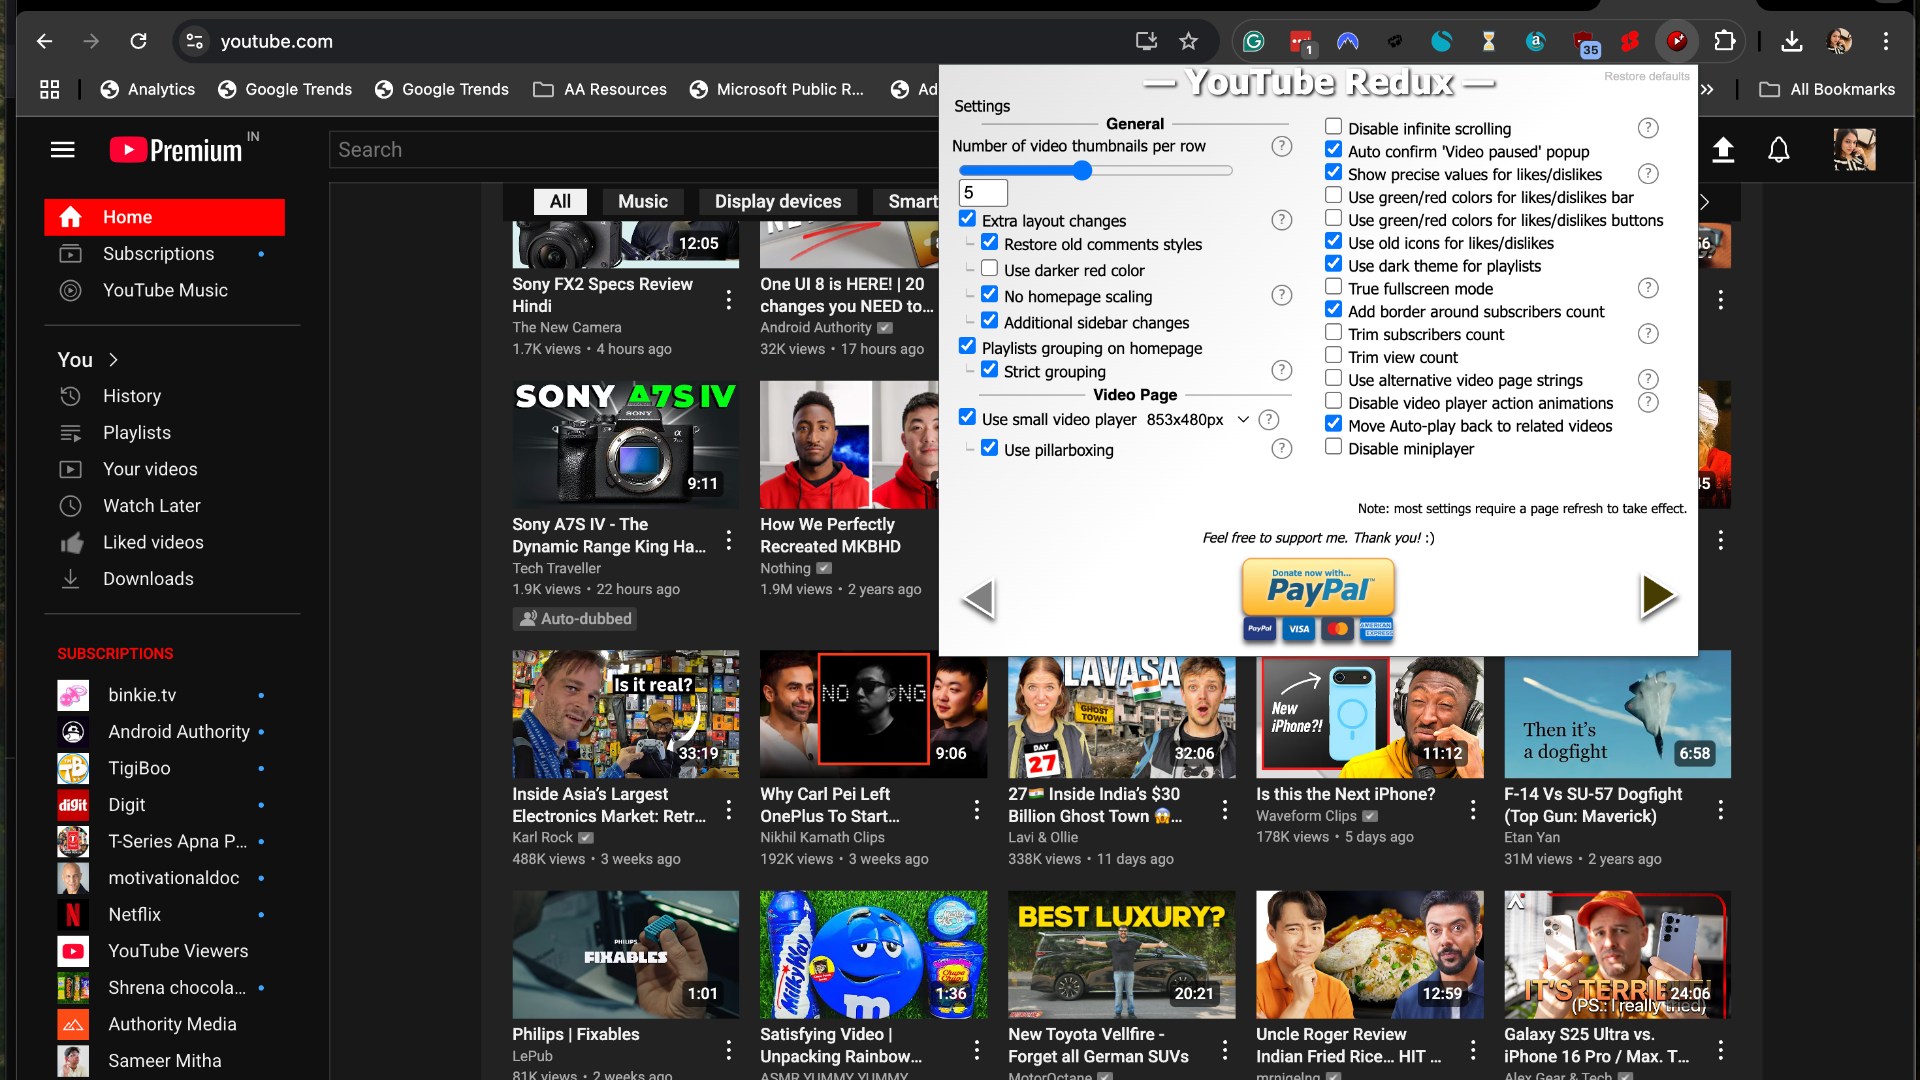Toggle Use darker red color checkbox
Viewport: 1920px width, 1080px height.
tap(989, 269)
